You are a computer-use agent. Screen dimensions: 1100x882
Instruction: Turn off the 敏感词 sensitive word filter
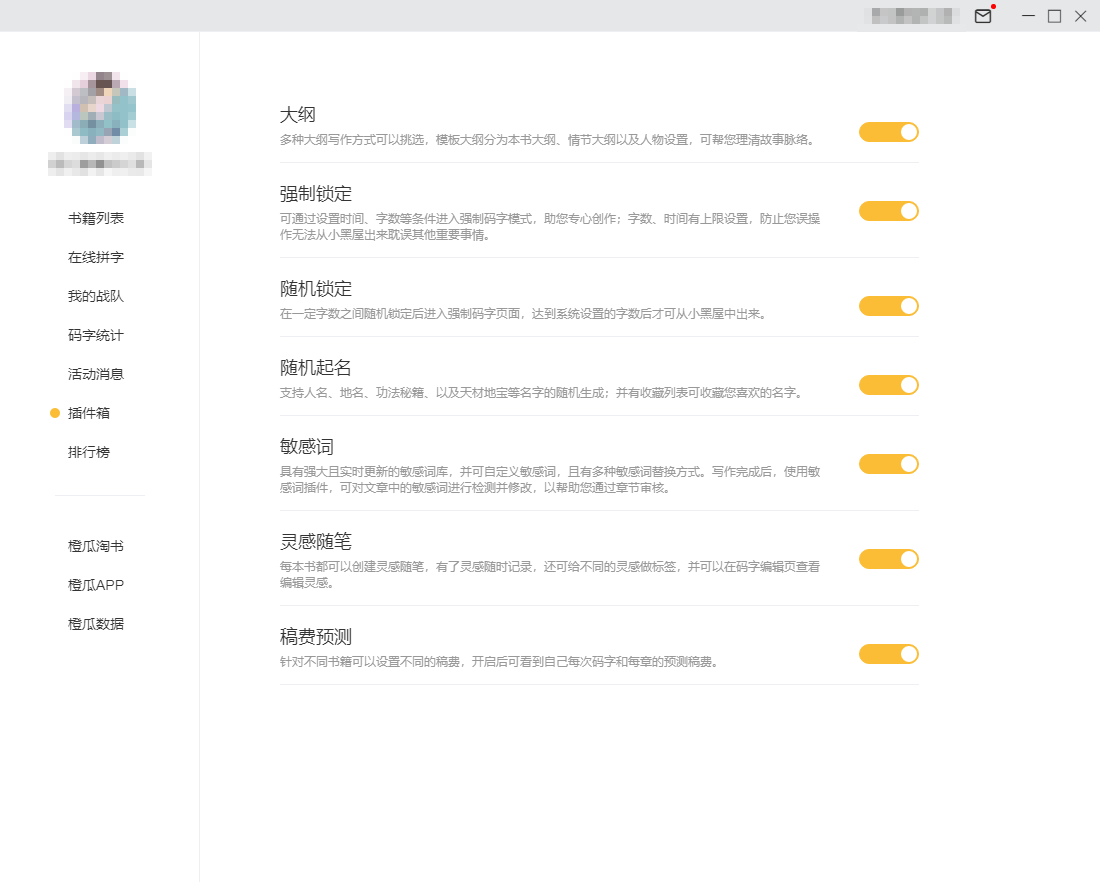[888, 464]
